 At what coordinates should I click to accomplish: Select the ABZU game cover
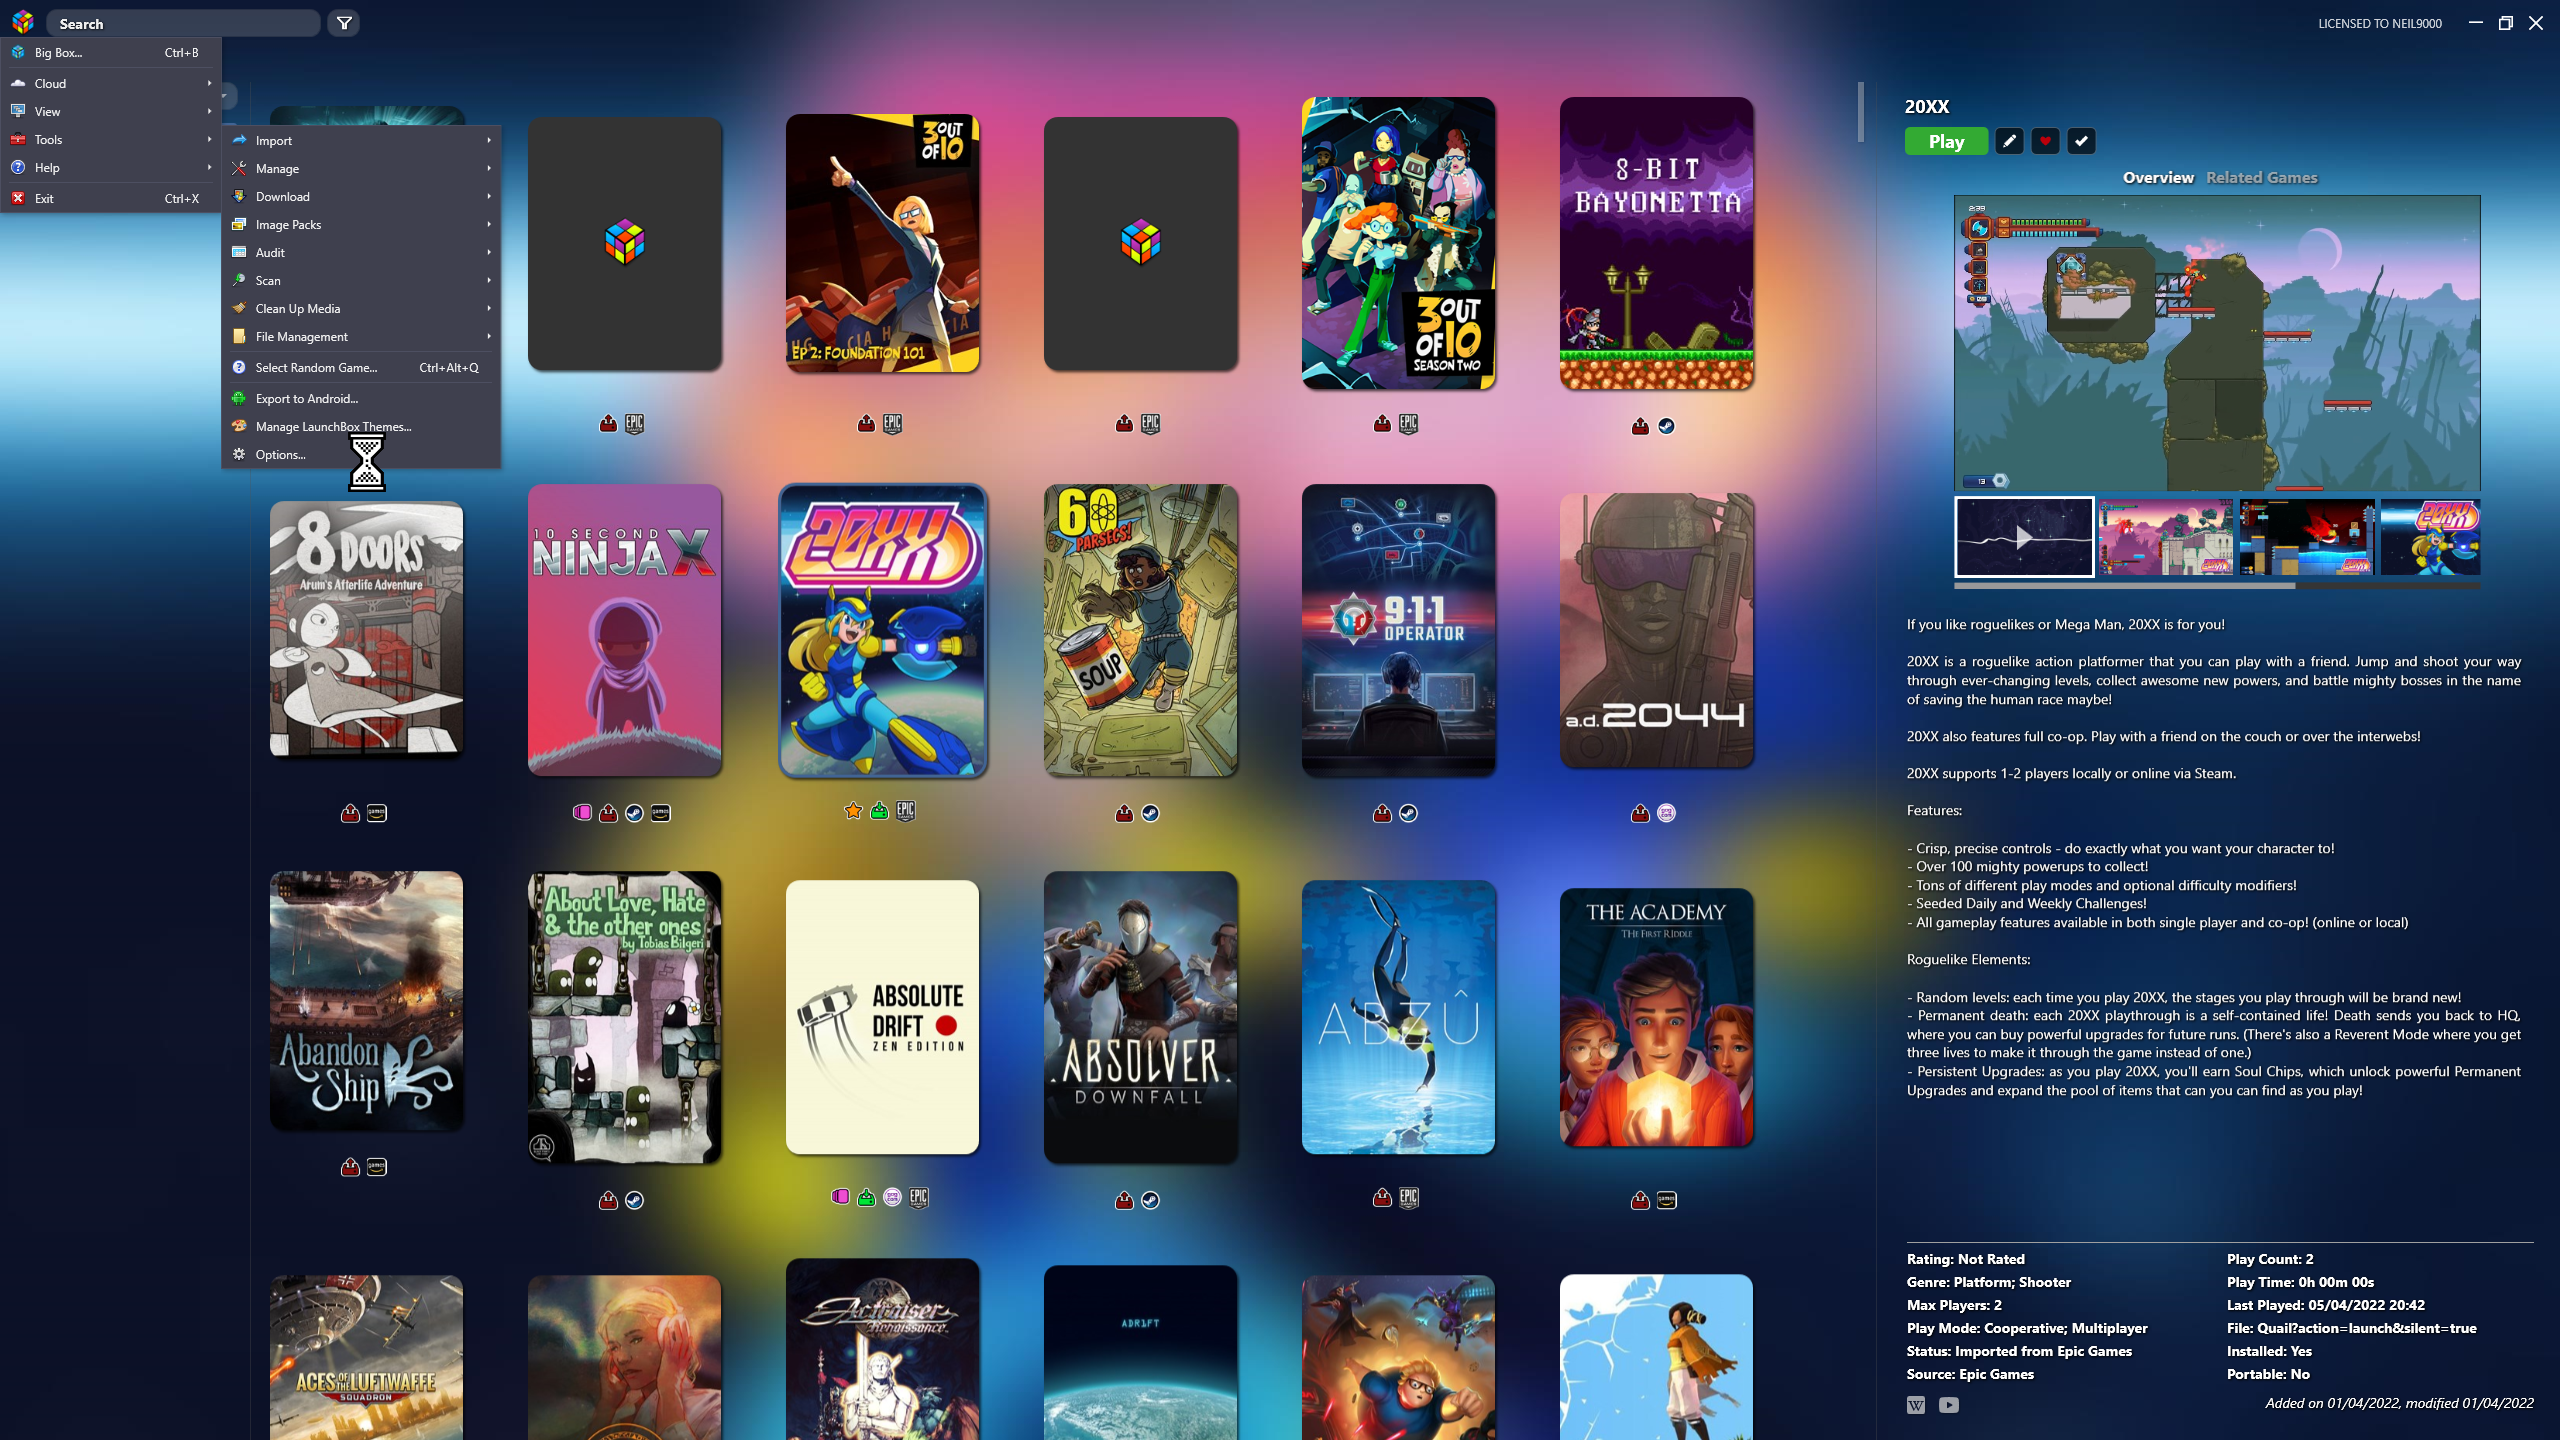pyautogui.click(x=1398, y=1017)
